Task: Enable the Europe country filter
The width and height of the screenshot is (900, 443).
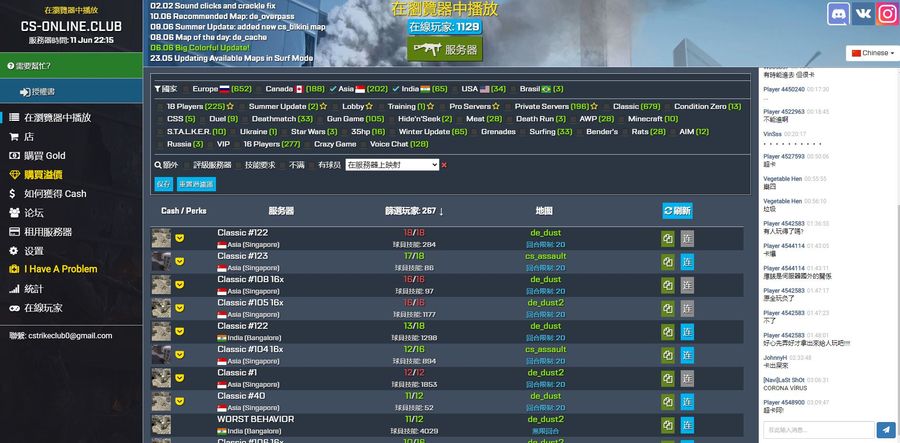Action: pyautogui.click(x=185, y=88)
